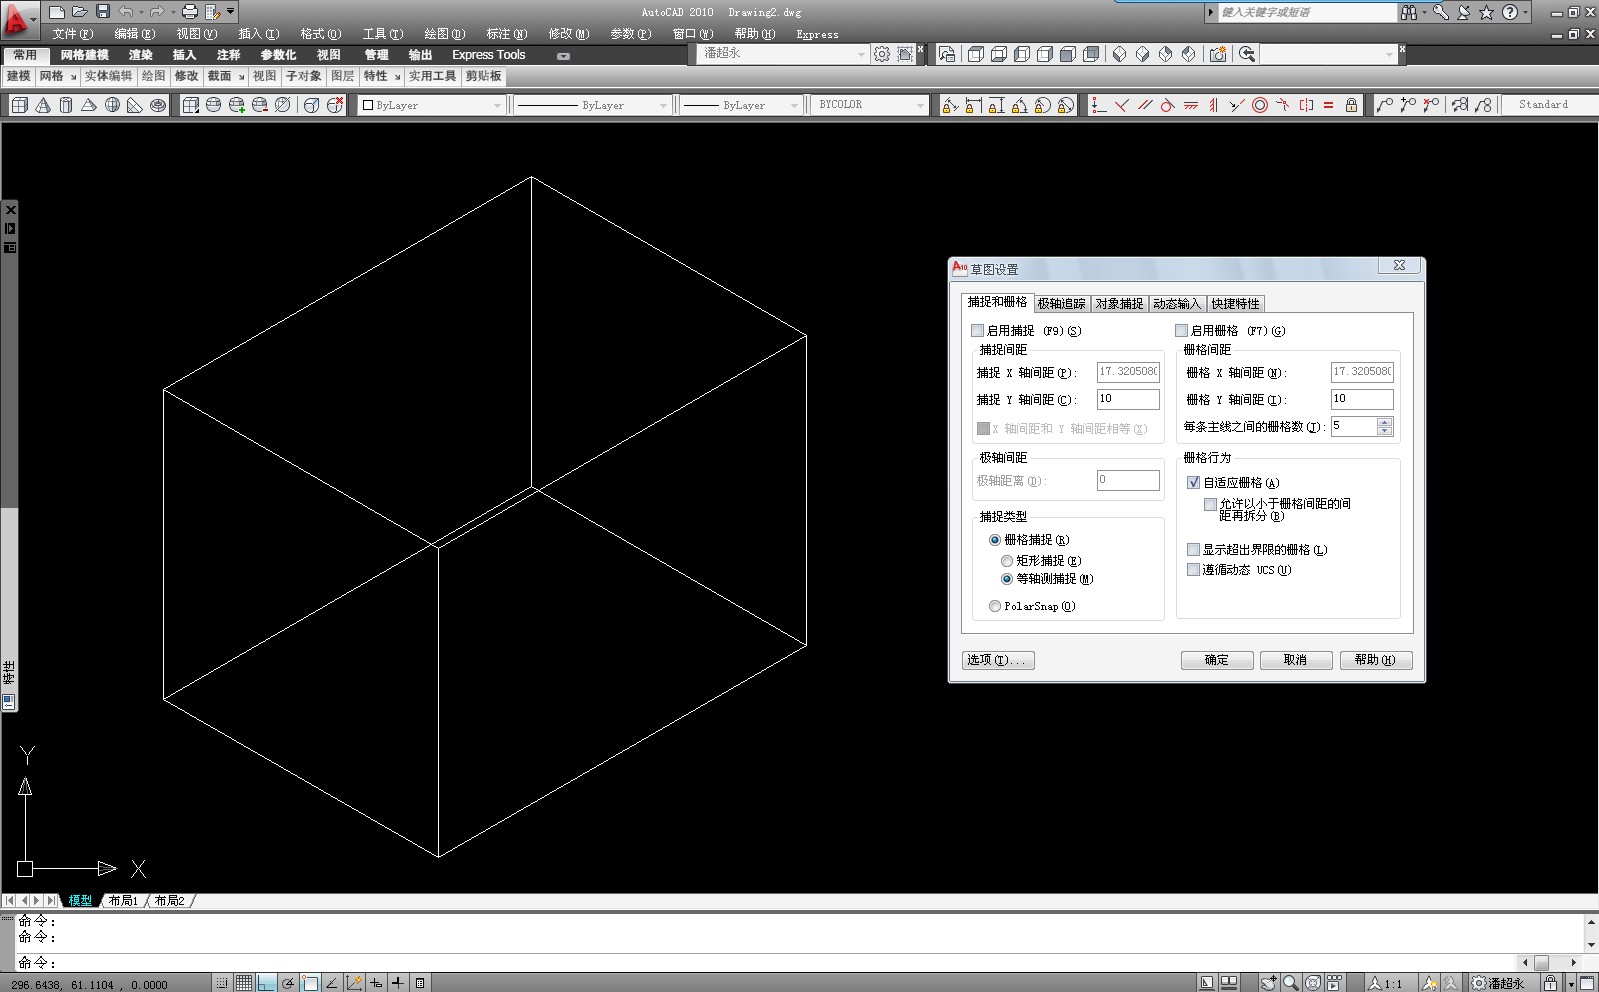The width and height of the screenshot is (1599, 992).
Task: Toggle the grid display icon in status bar
Action: click(243, 983)
